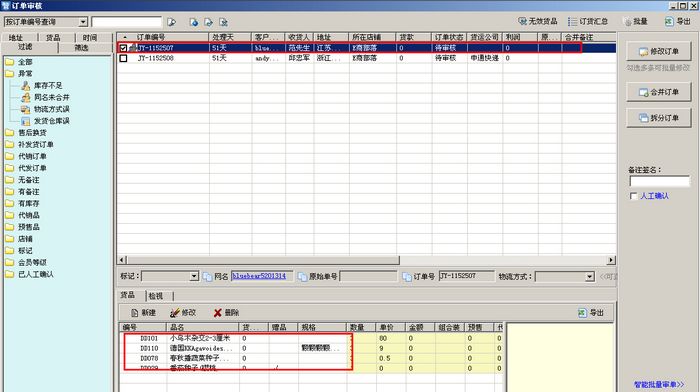Click the red X 删除 button

tap(226, 313)
